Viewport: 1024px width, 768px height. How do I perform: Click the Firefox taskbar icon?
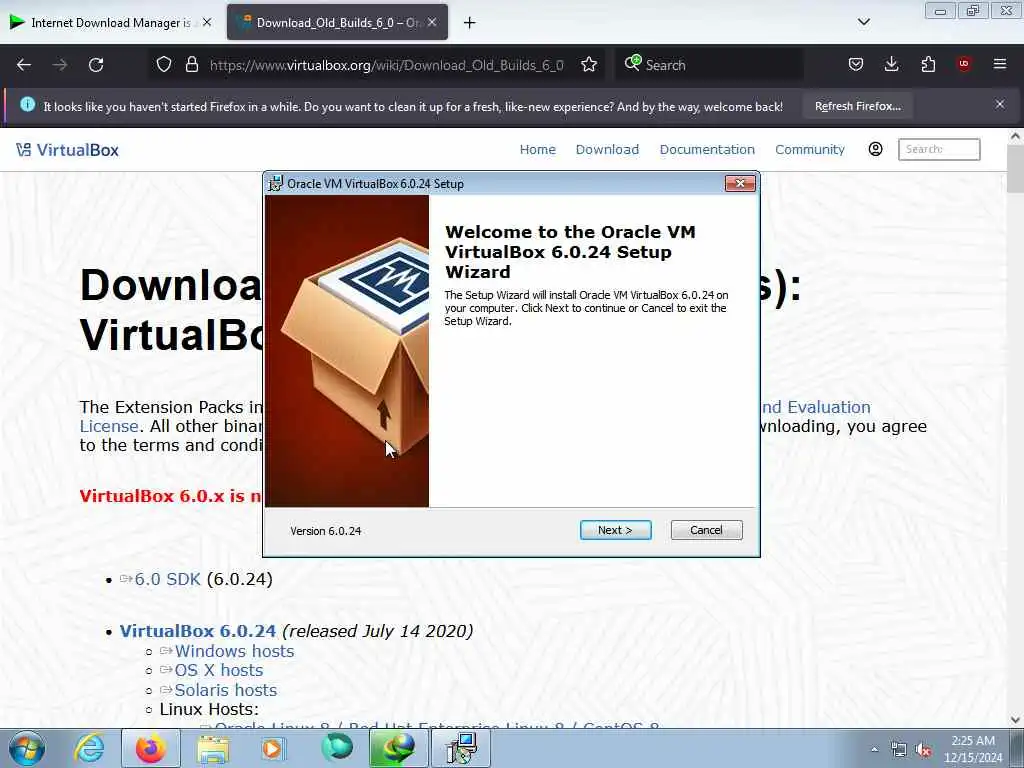[x=151, y=748]
